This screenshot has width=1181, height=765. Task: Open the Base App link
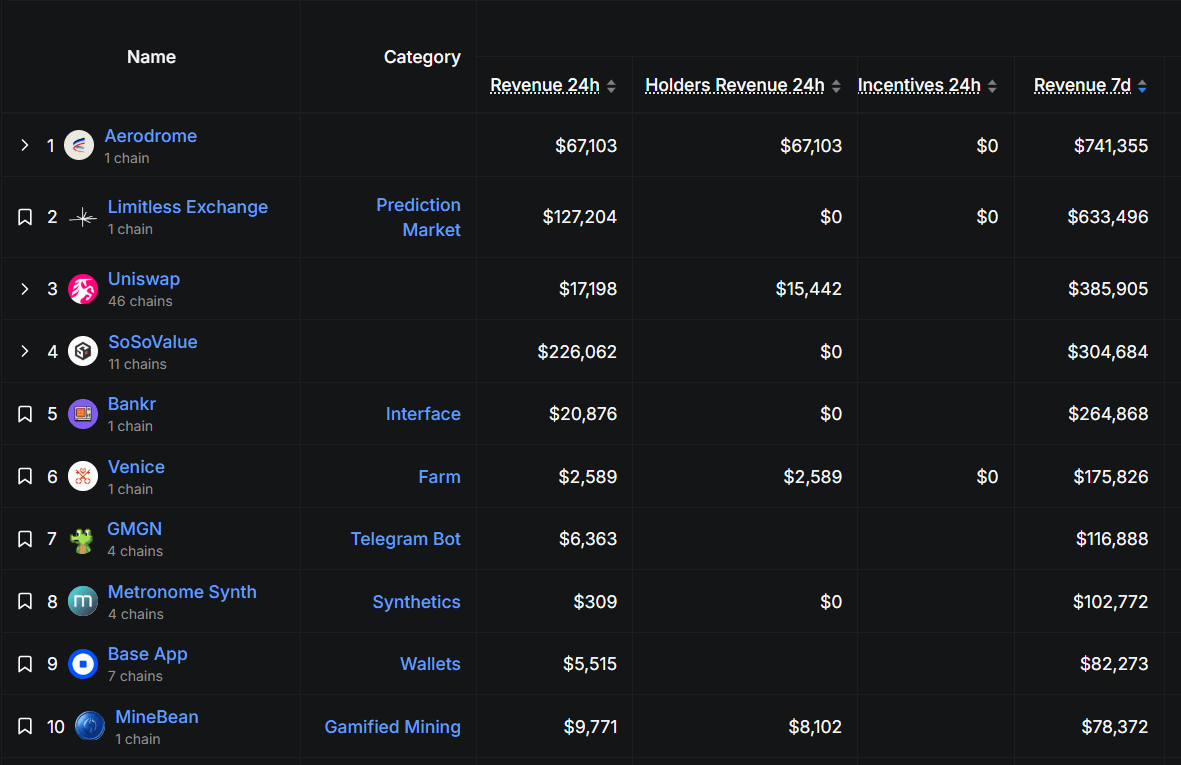(148, 655)
